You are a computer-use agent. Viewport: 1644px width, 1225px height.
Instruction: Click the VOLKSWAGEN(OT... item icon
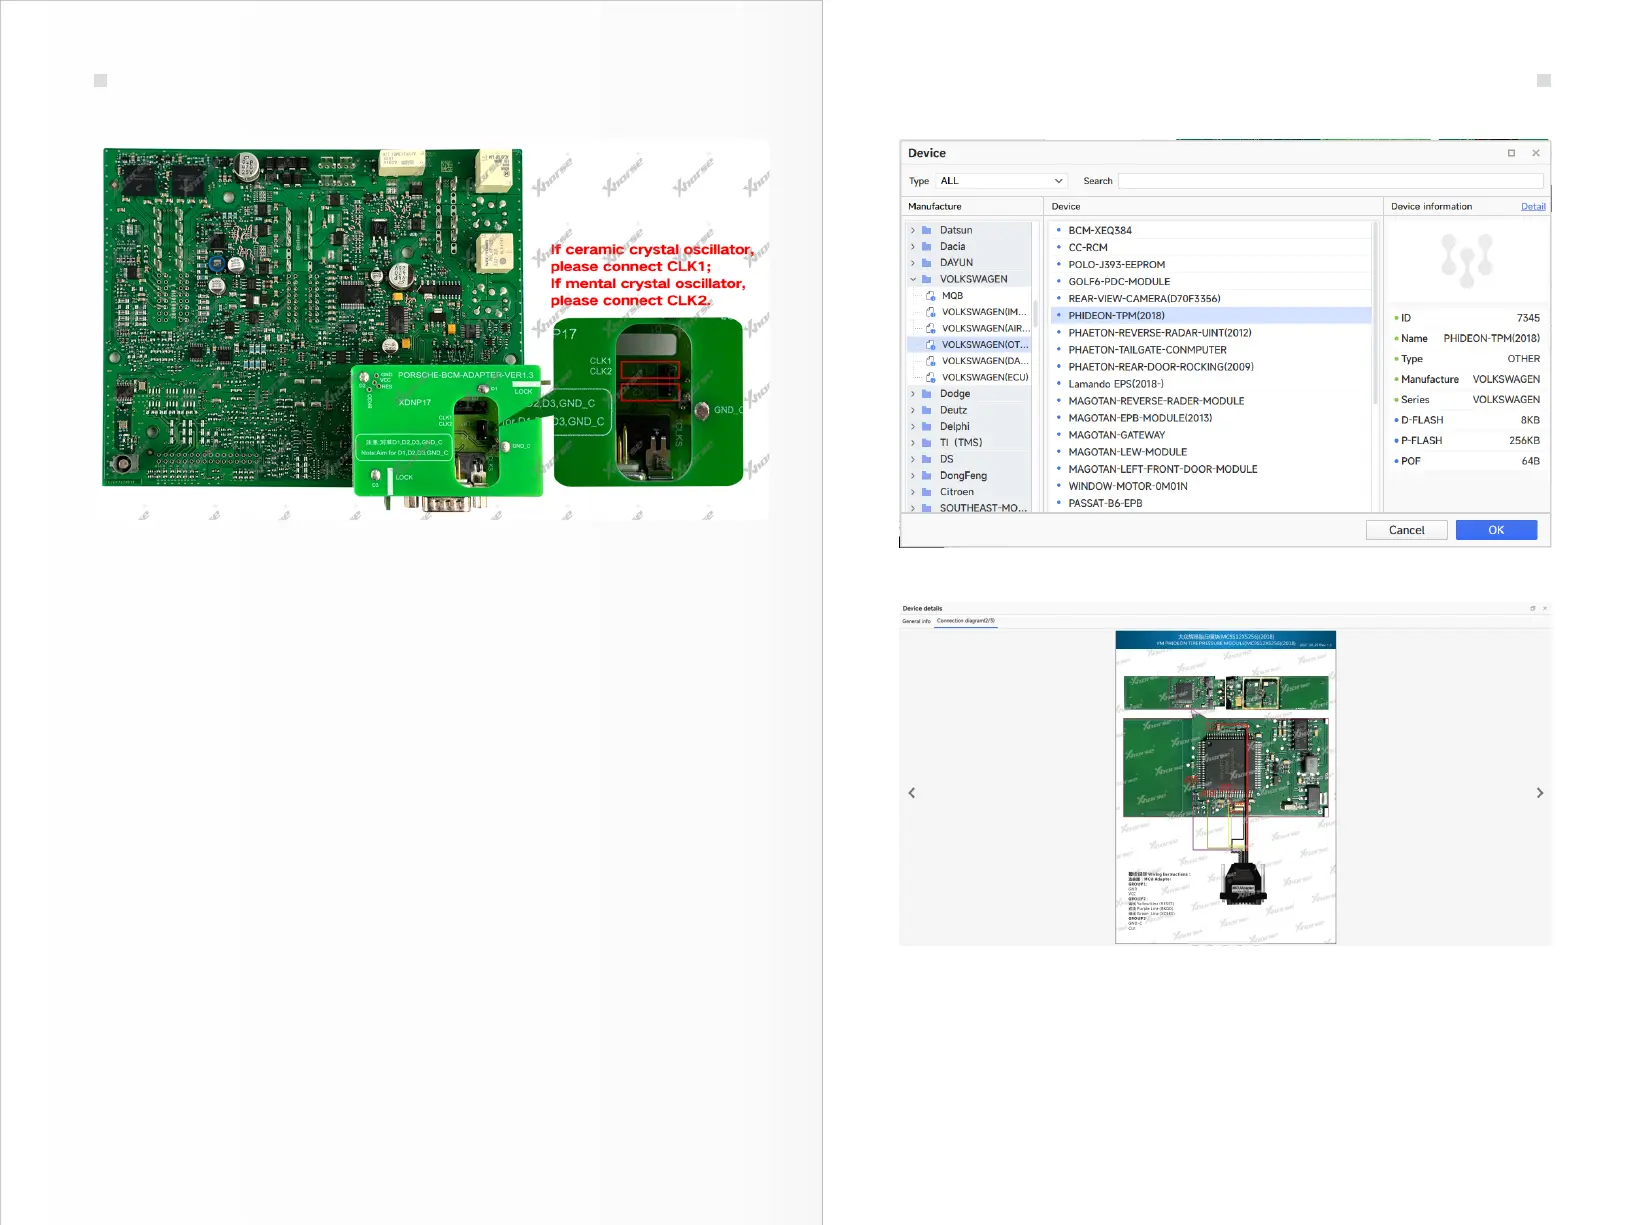tap(930, 344)
